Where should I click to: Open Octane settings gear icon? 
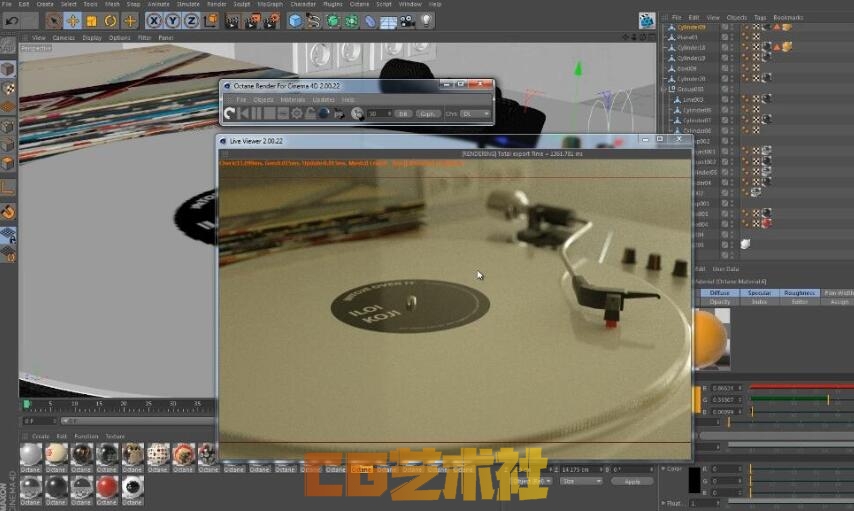click(297, 113)
